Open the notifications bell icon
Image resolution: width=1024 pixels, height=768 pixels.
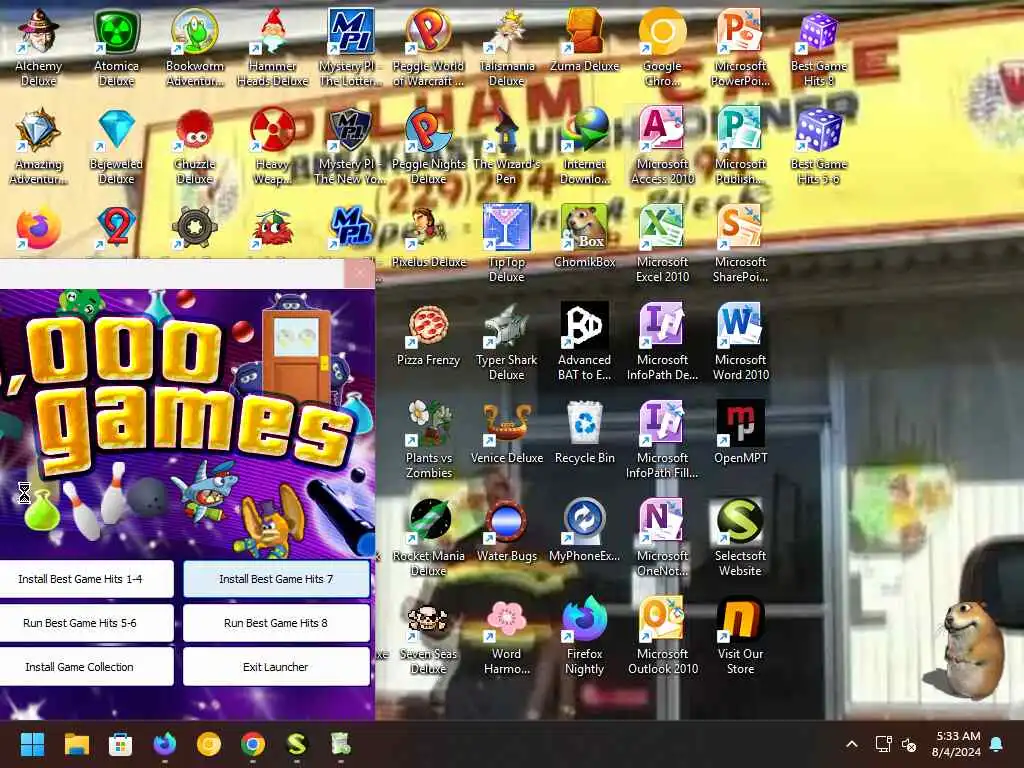[x=997, y=744]
